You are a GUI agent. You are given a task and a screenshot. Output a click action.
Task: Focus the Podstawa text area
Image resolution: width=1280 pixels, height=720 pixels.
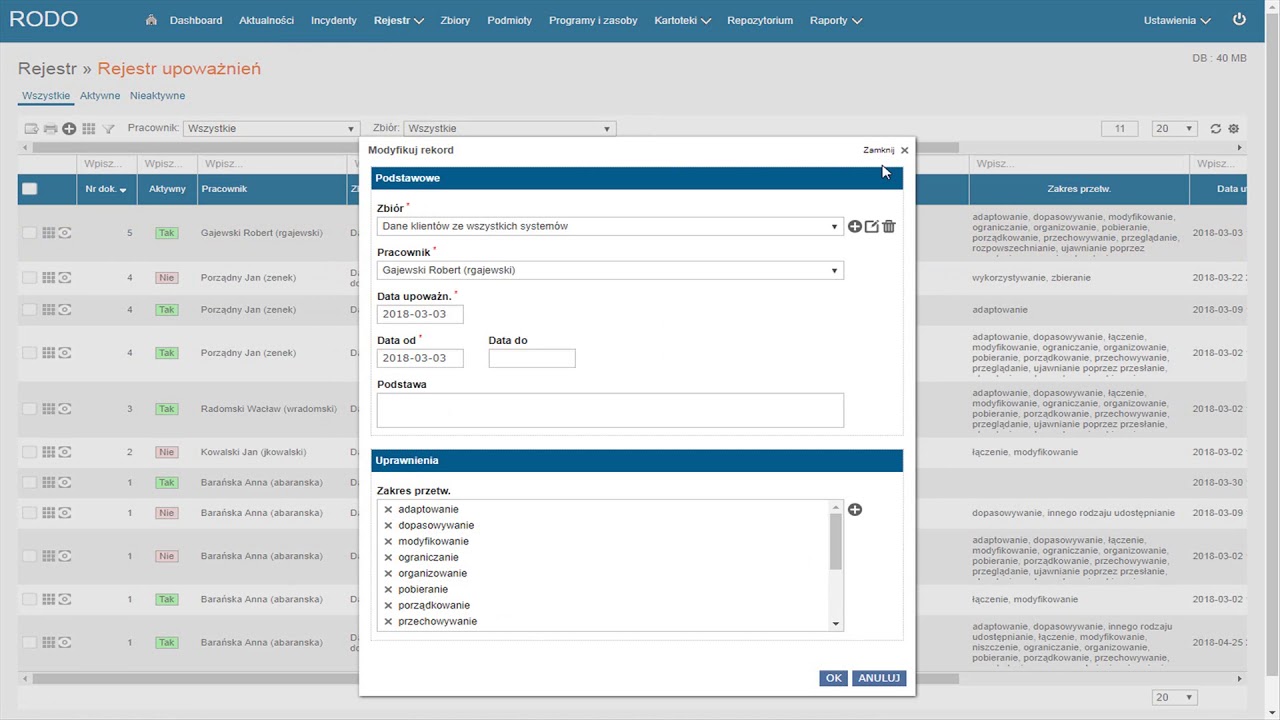[x=610, y=410]
